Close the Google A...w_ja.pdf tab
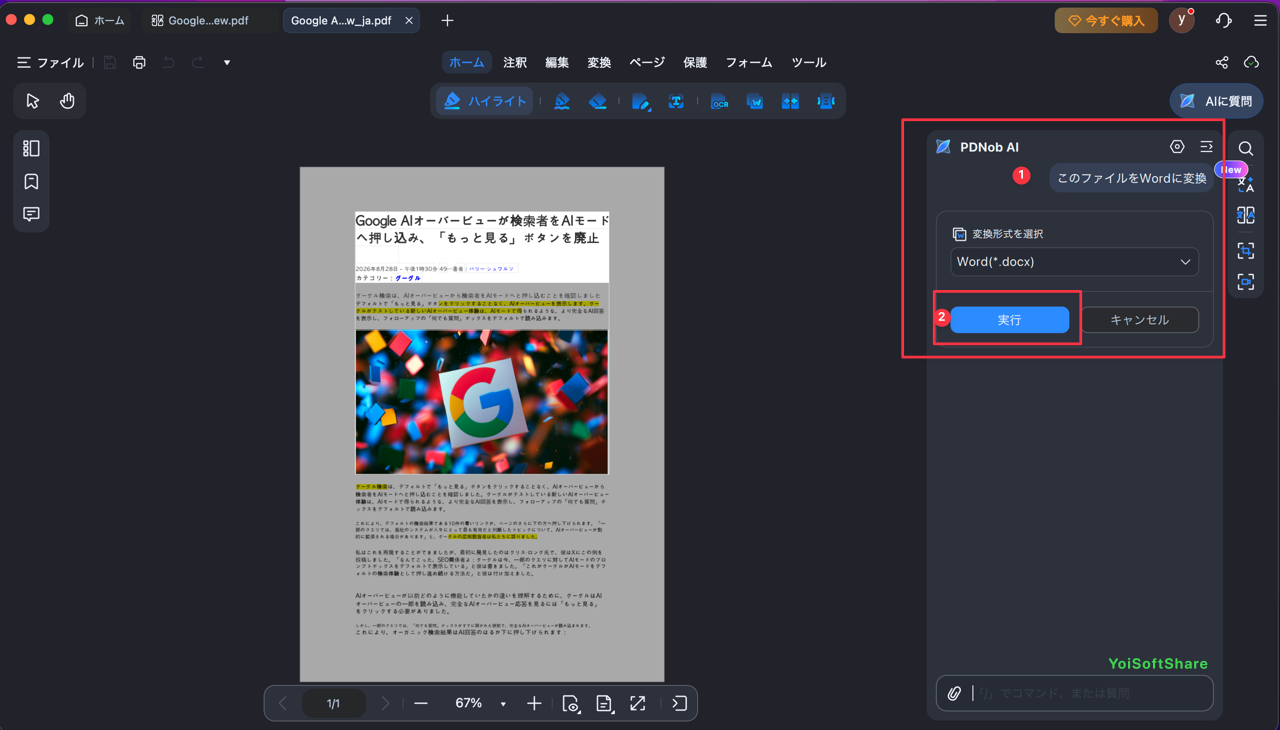 pyautogui.click(x=409, y=20)
